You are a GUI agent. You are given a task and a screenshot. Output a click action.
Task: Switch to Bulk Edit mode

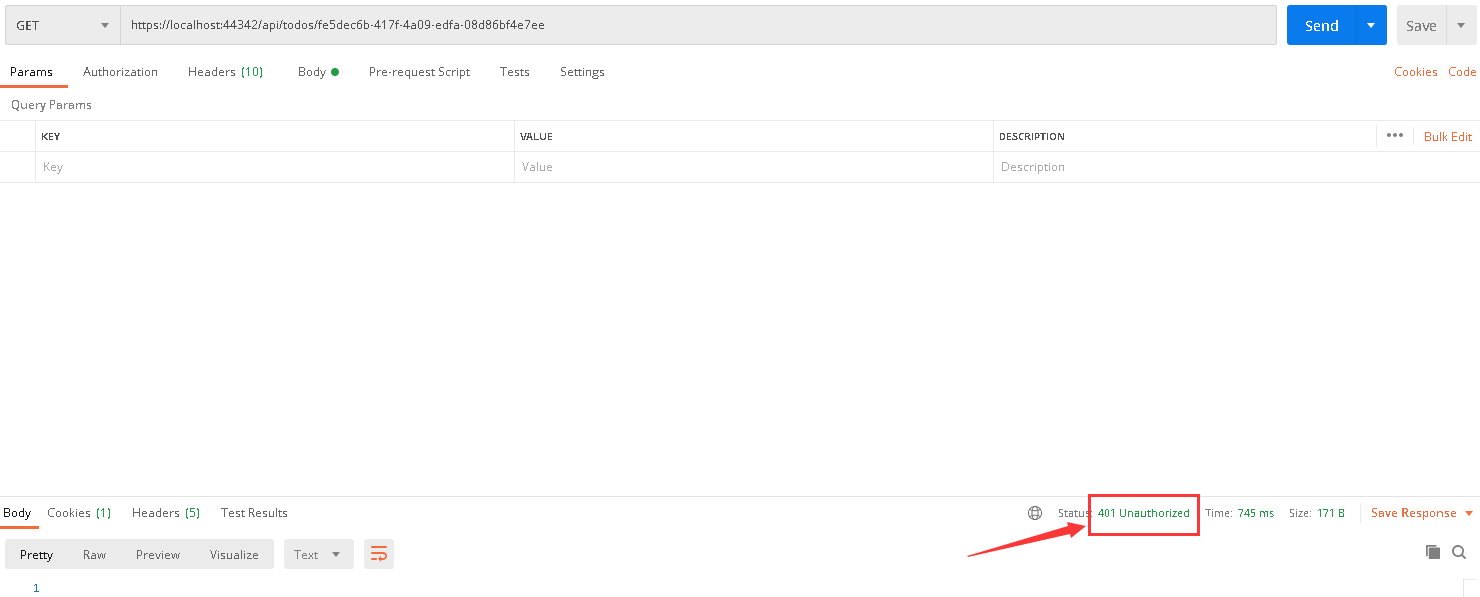[1448, 137]
